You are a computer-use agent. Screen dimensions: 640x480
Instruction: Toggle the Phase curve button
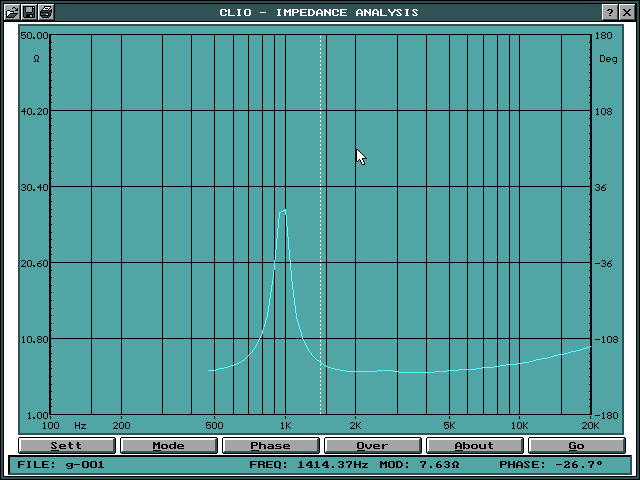[271, 445]
